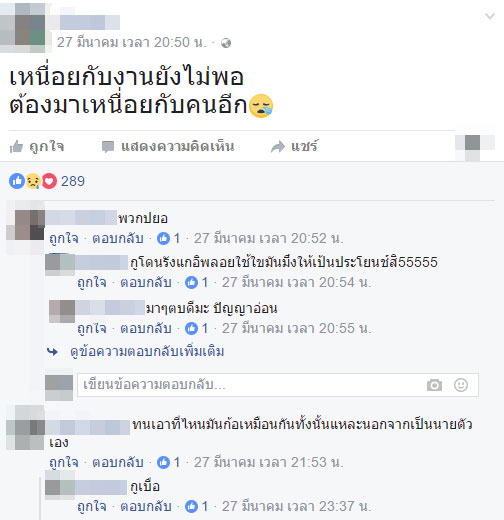This screenshot has width=504, height=520.
Task: Click the camera icon in reply box
Action: [434, 385]
